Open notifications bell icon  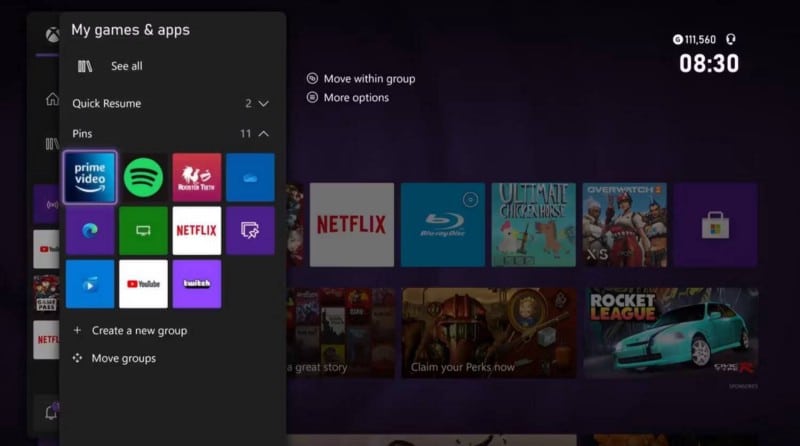click(x=52, y=412)
